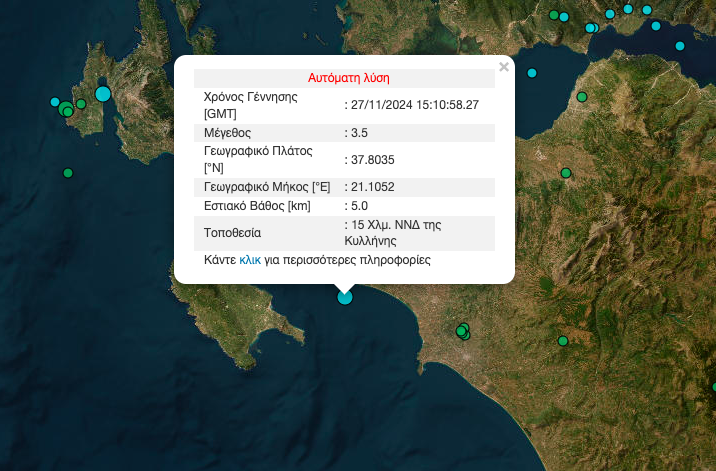Click the green marker inland, east of the Longitude row
Viewport: 716px width, 471px height.
(566, 173)
